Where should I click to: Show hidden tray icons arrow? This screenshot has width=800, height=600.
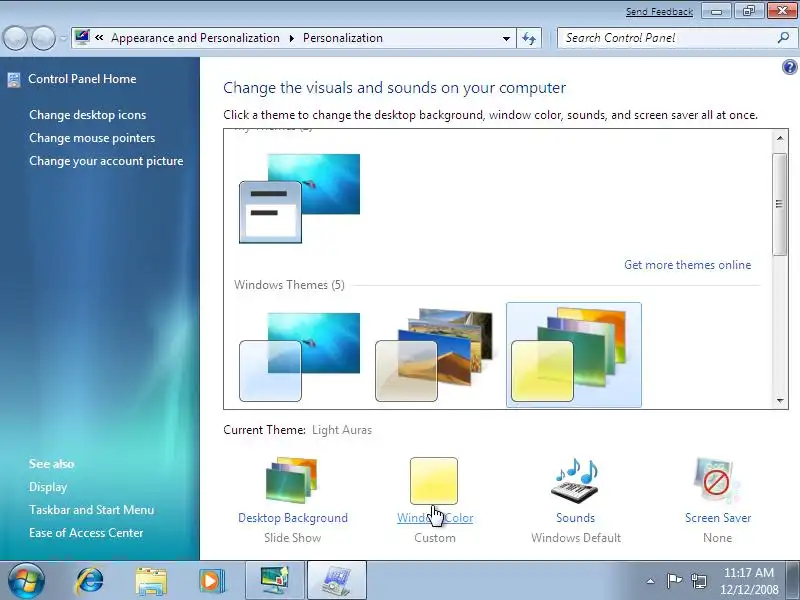coord(651,581)
